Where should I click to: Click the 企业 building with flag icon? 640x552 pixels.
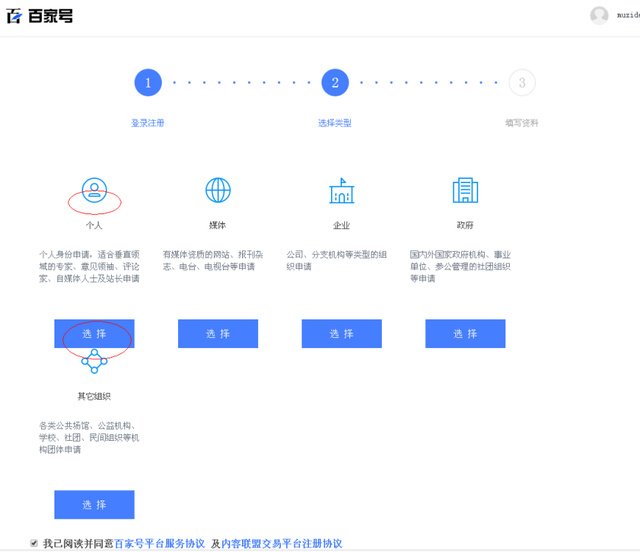(x=342, y=190)
